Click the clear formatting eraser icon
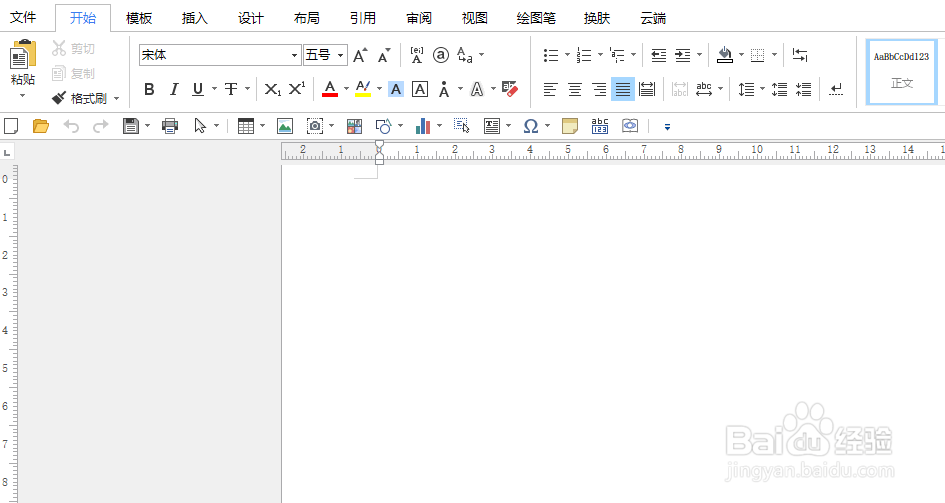The image size is (945, 503). pos(510,89)
